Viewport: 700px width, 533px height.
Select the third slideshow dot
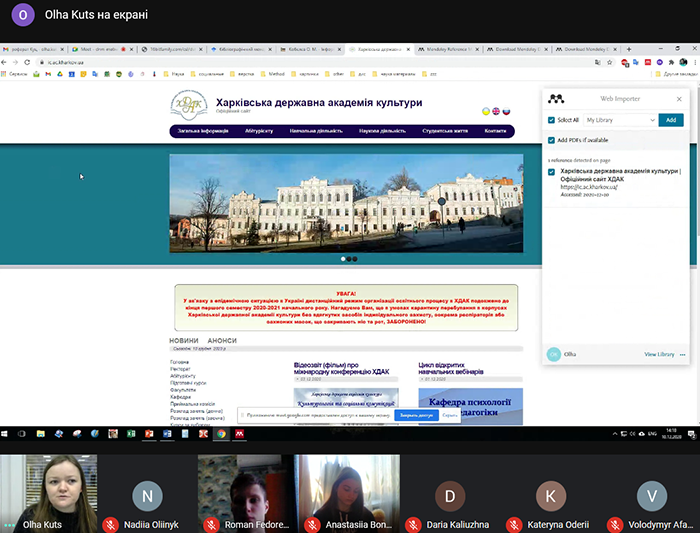coord(355,259)
